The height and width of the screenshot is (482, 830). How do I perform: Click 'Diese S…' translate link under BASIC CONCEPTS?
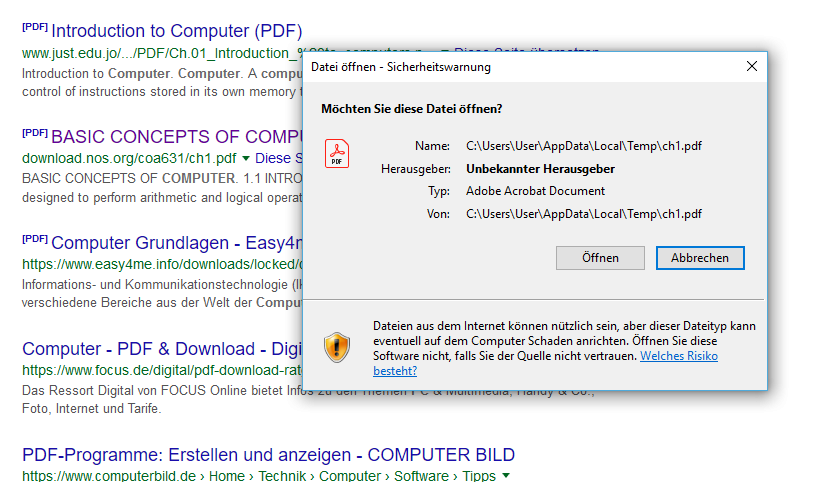click(279, 158)
